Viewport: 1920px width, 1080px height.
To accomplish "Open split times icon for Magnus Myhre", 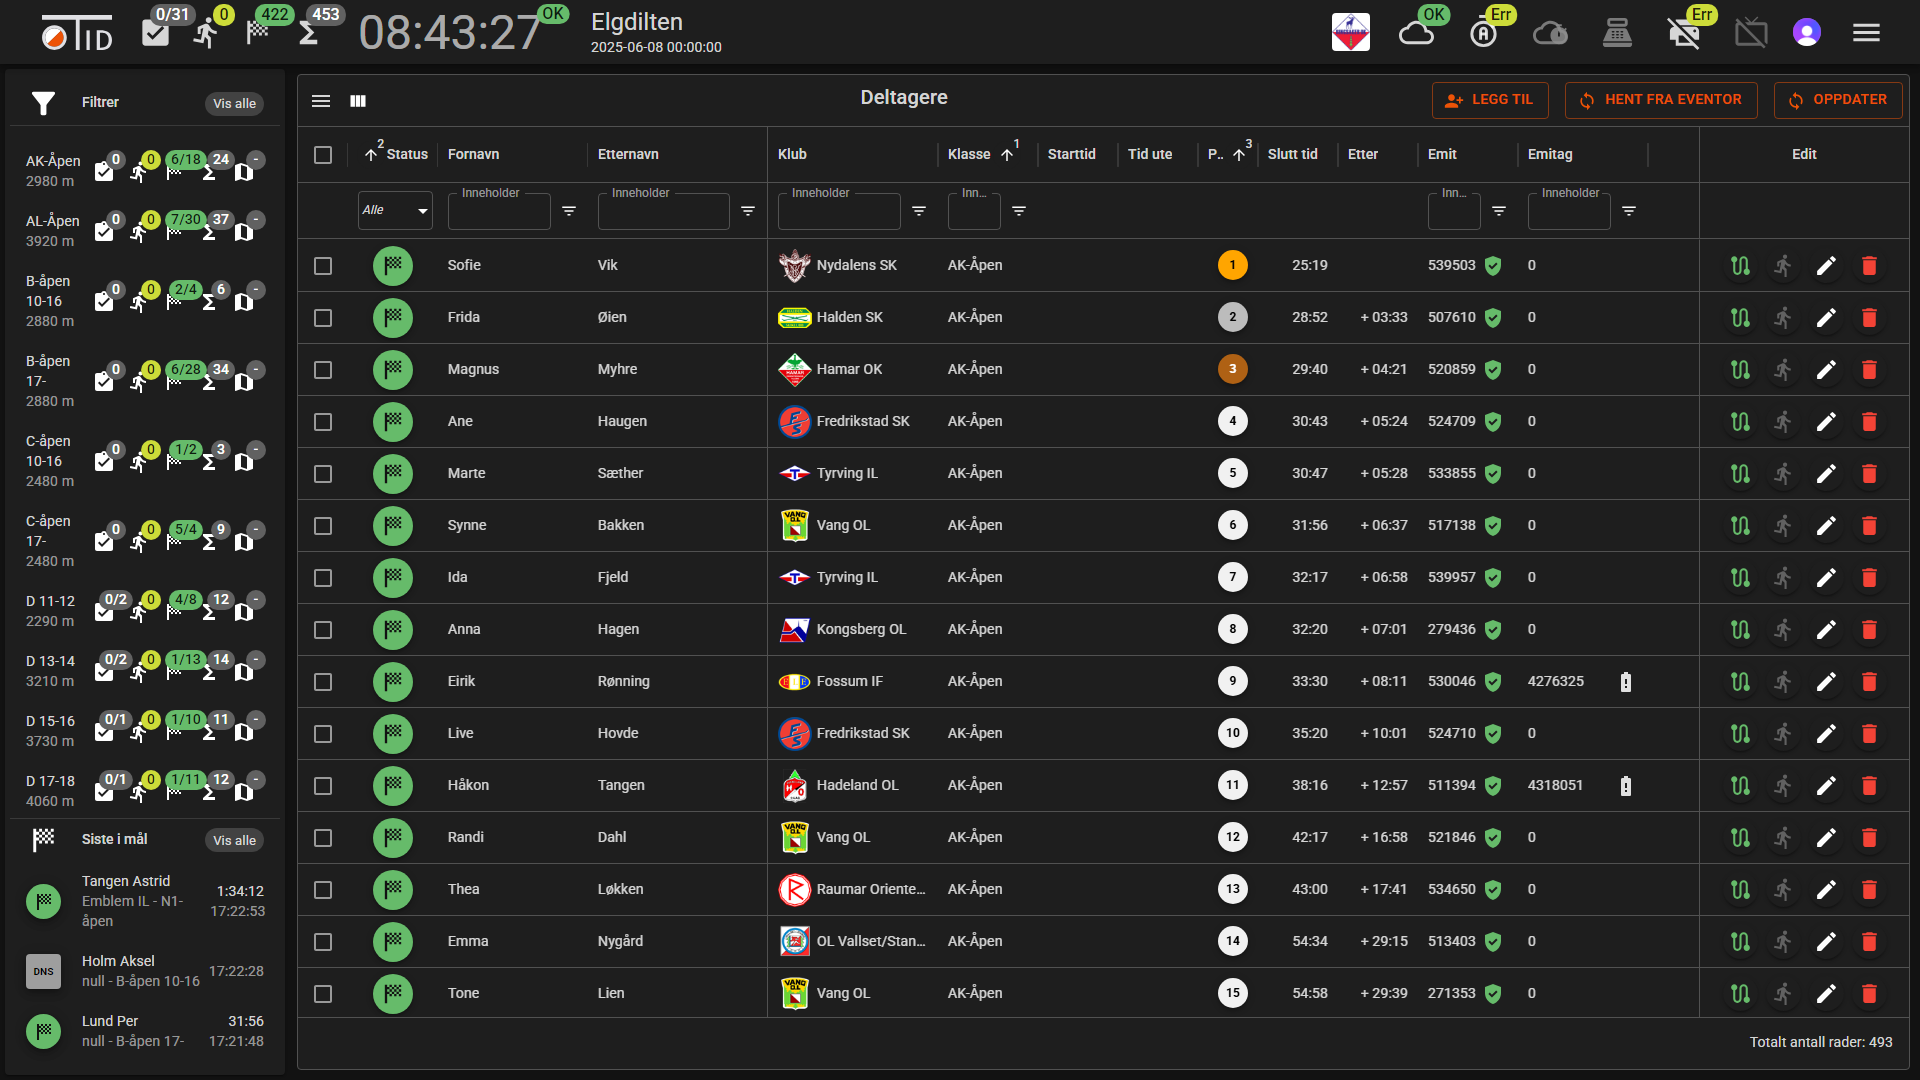I will click(1741, 370).
